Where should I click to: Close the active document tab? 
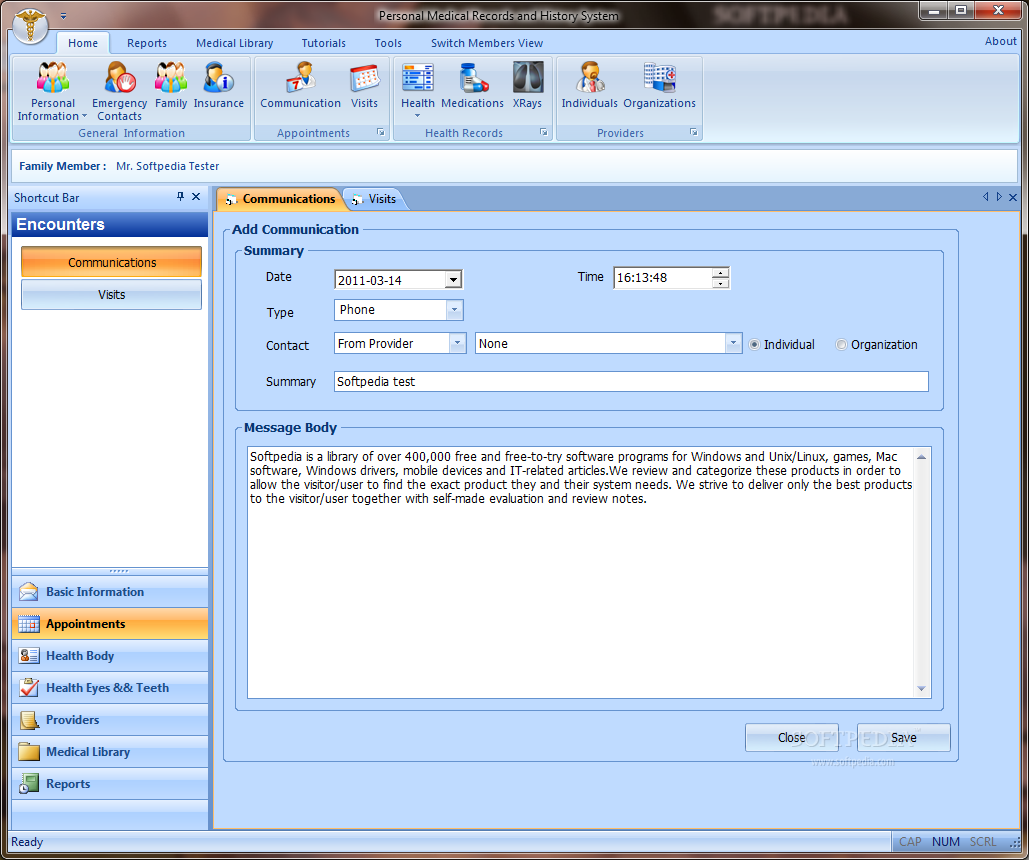pyautogui.click(x=1013, y=197)
